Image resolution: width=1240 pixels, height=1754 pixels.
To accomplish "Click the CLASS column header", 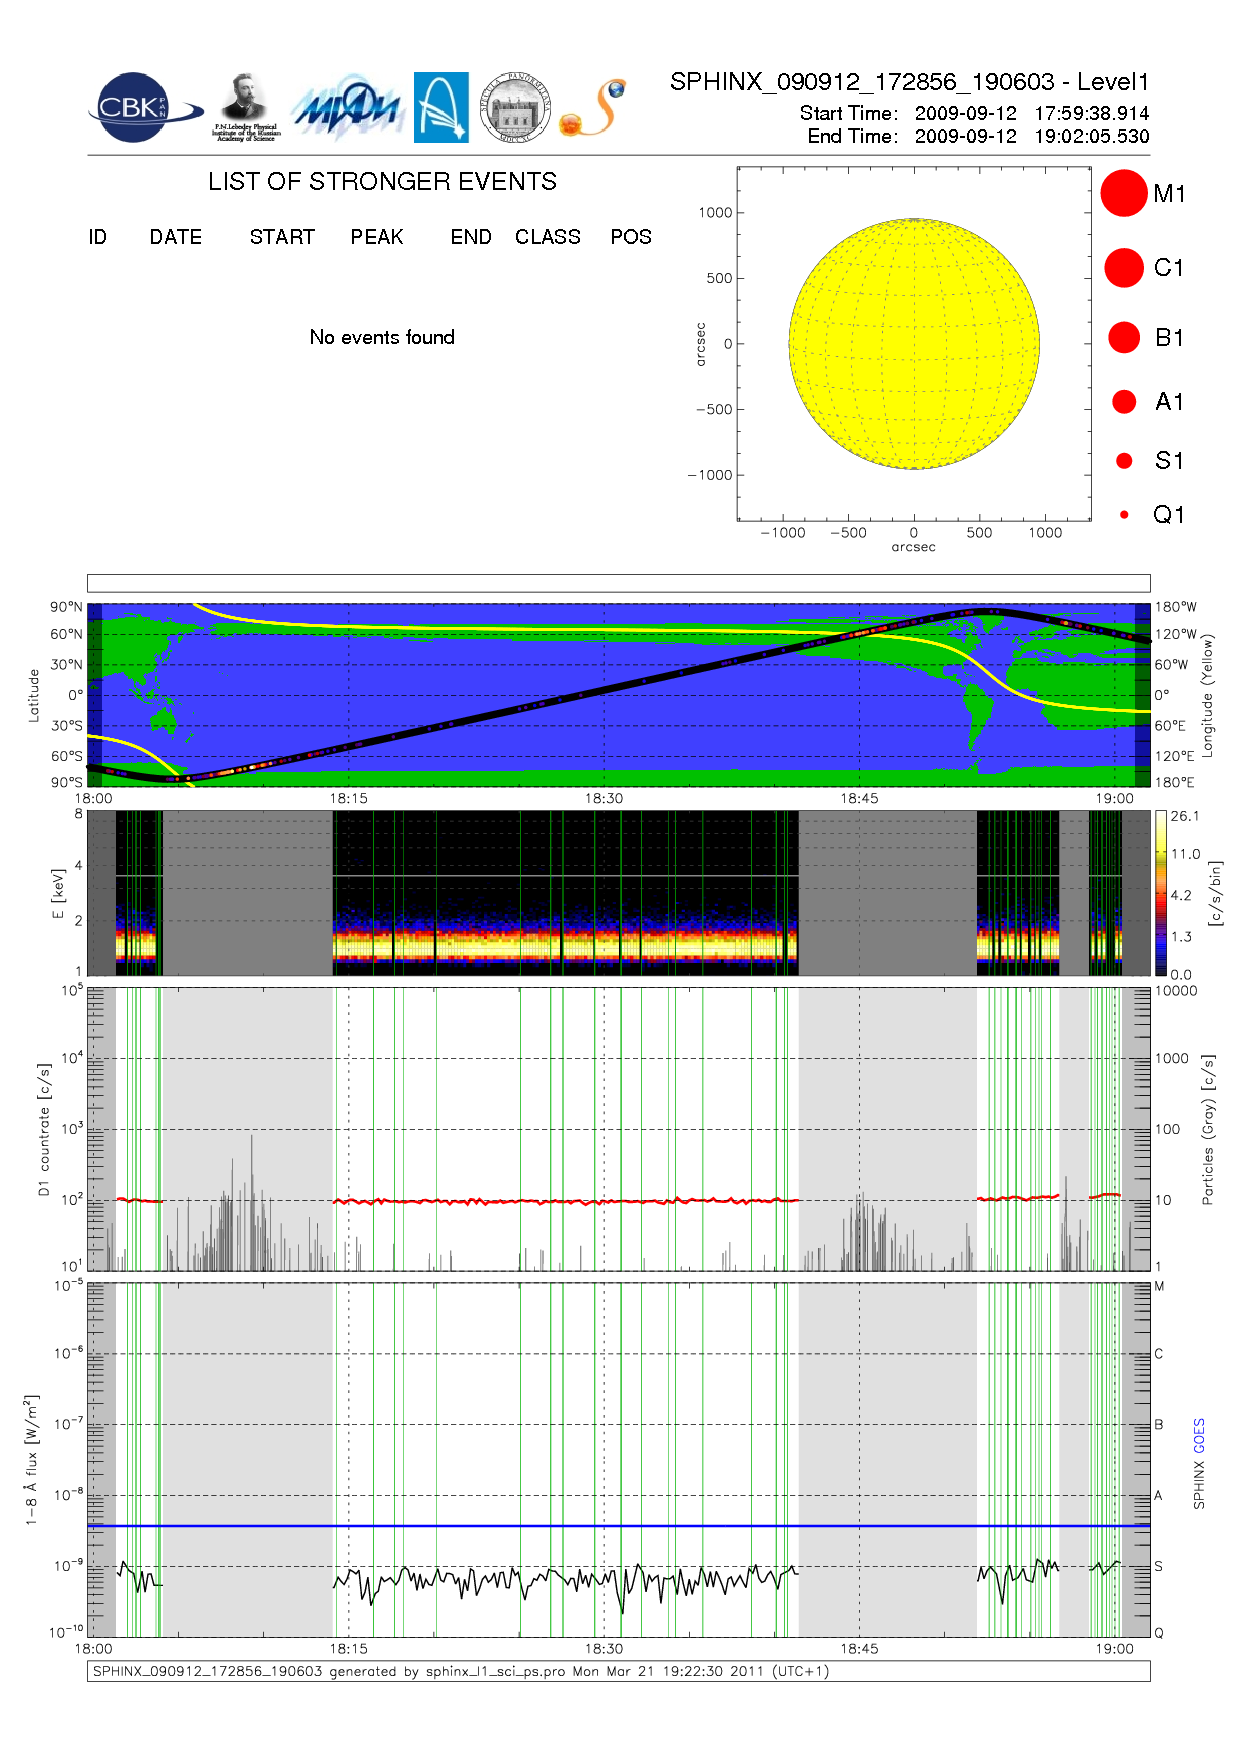I will (x=547, y=237).
